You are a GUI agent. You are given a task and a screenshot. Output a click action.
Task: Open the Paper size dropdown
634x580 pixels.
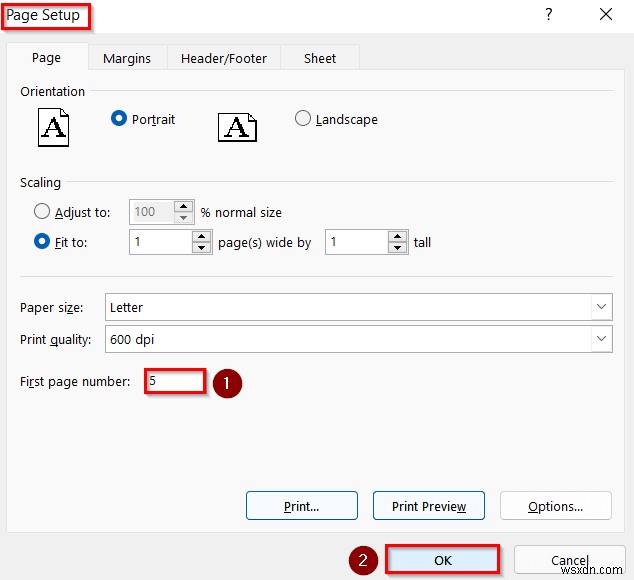(602, 307)
